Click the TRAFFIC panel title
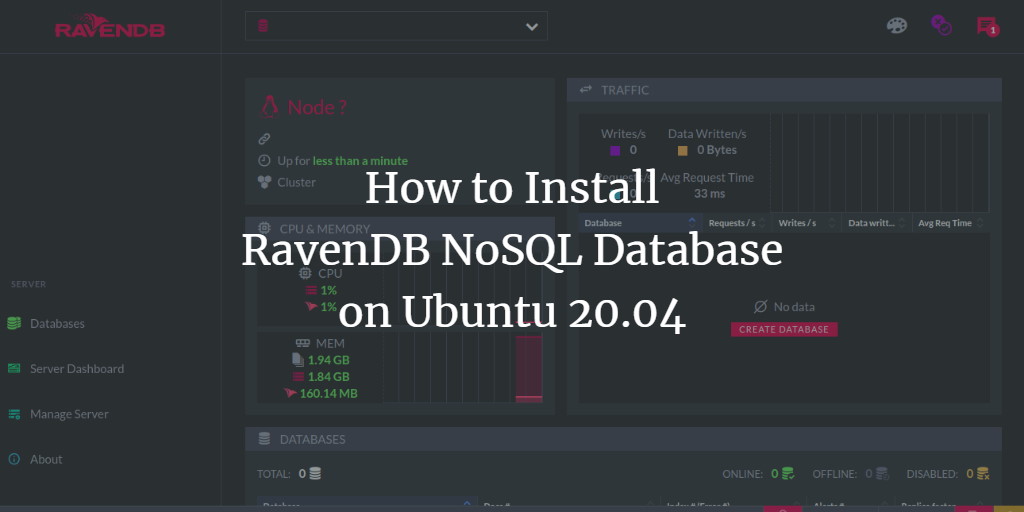The image size is (1024, 512). point(625,90)
